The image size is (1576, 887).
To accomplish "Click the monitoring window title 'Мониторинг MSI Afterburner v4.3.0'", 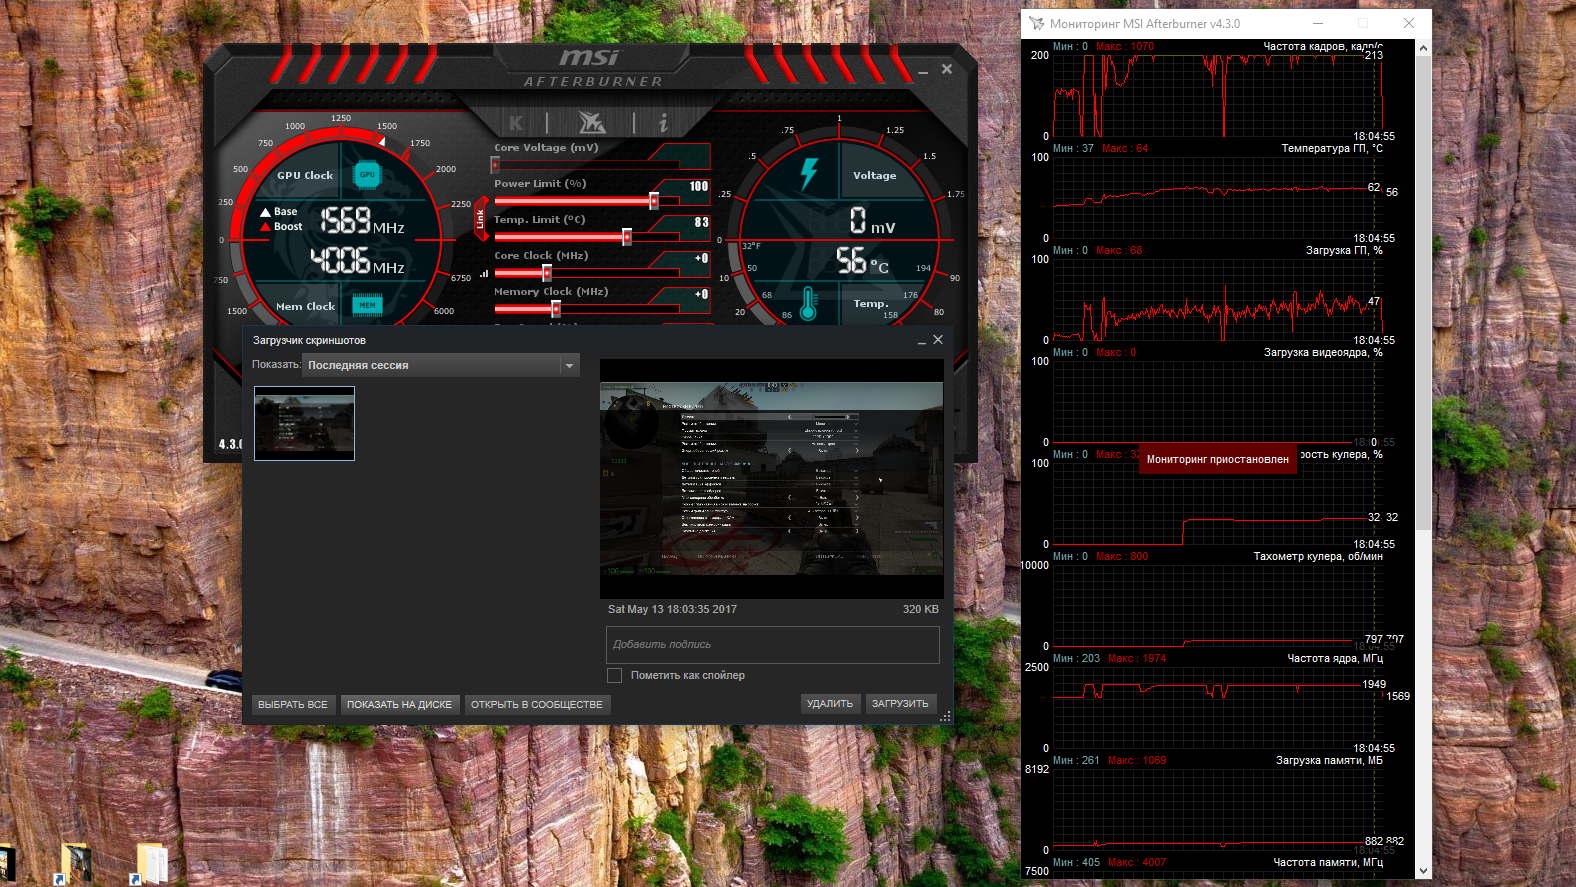I will [x=1145, y=23].
